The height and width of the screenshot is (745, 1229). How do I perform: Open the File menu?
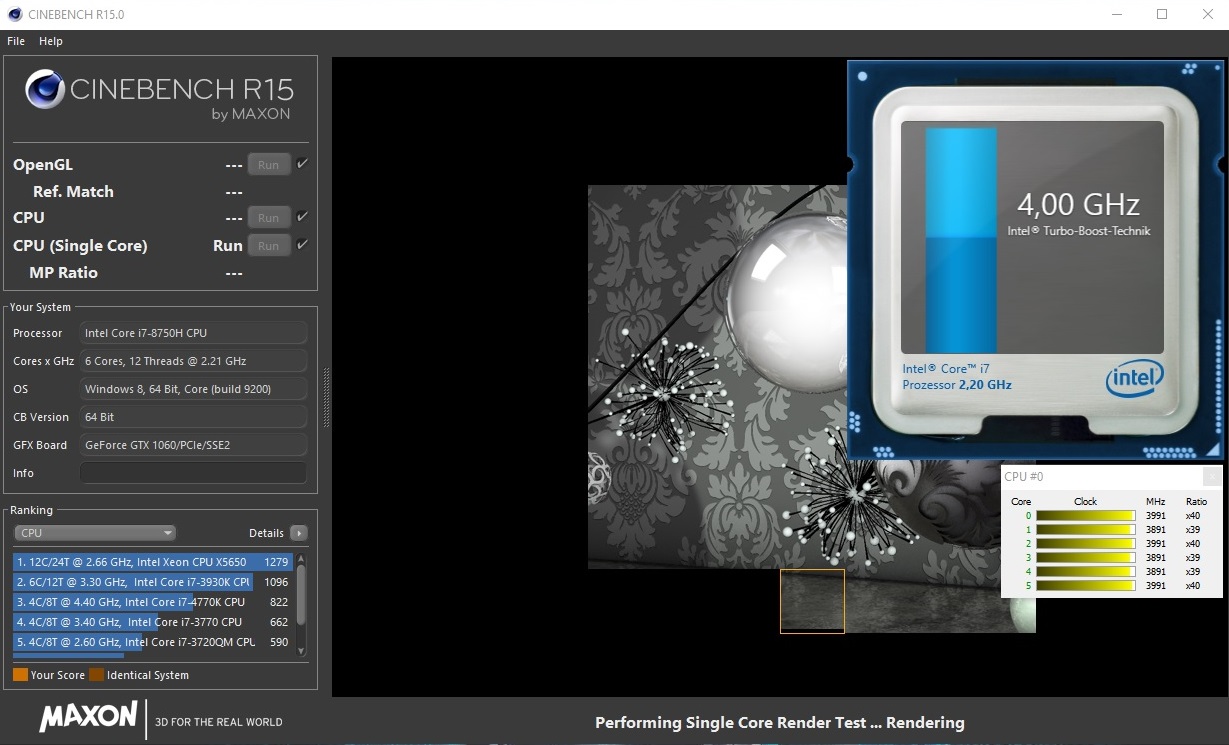(x=16, y=41)
